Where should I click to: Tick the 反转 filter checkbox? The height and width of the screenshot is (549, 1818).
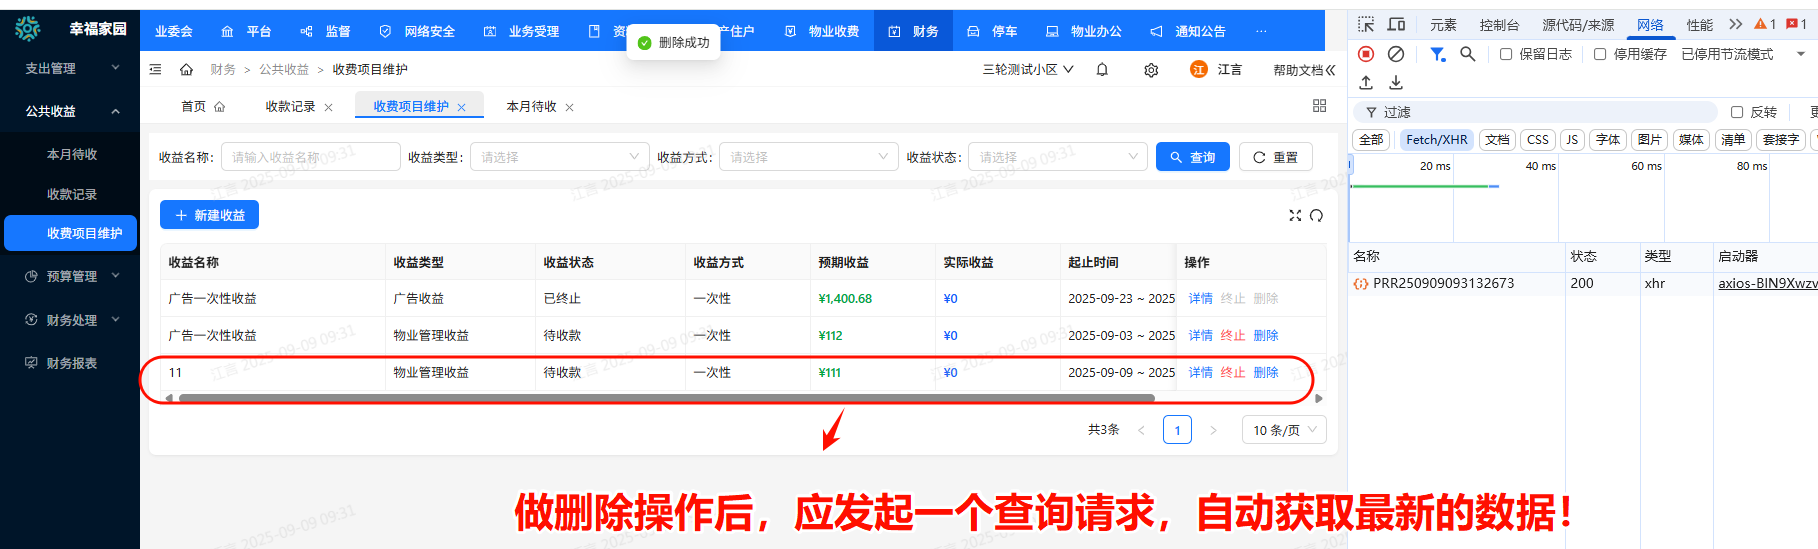click(x=1737, y=112)
